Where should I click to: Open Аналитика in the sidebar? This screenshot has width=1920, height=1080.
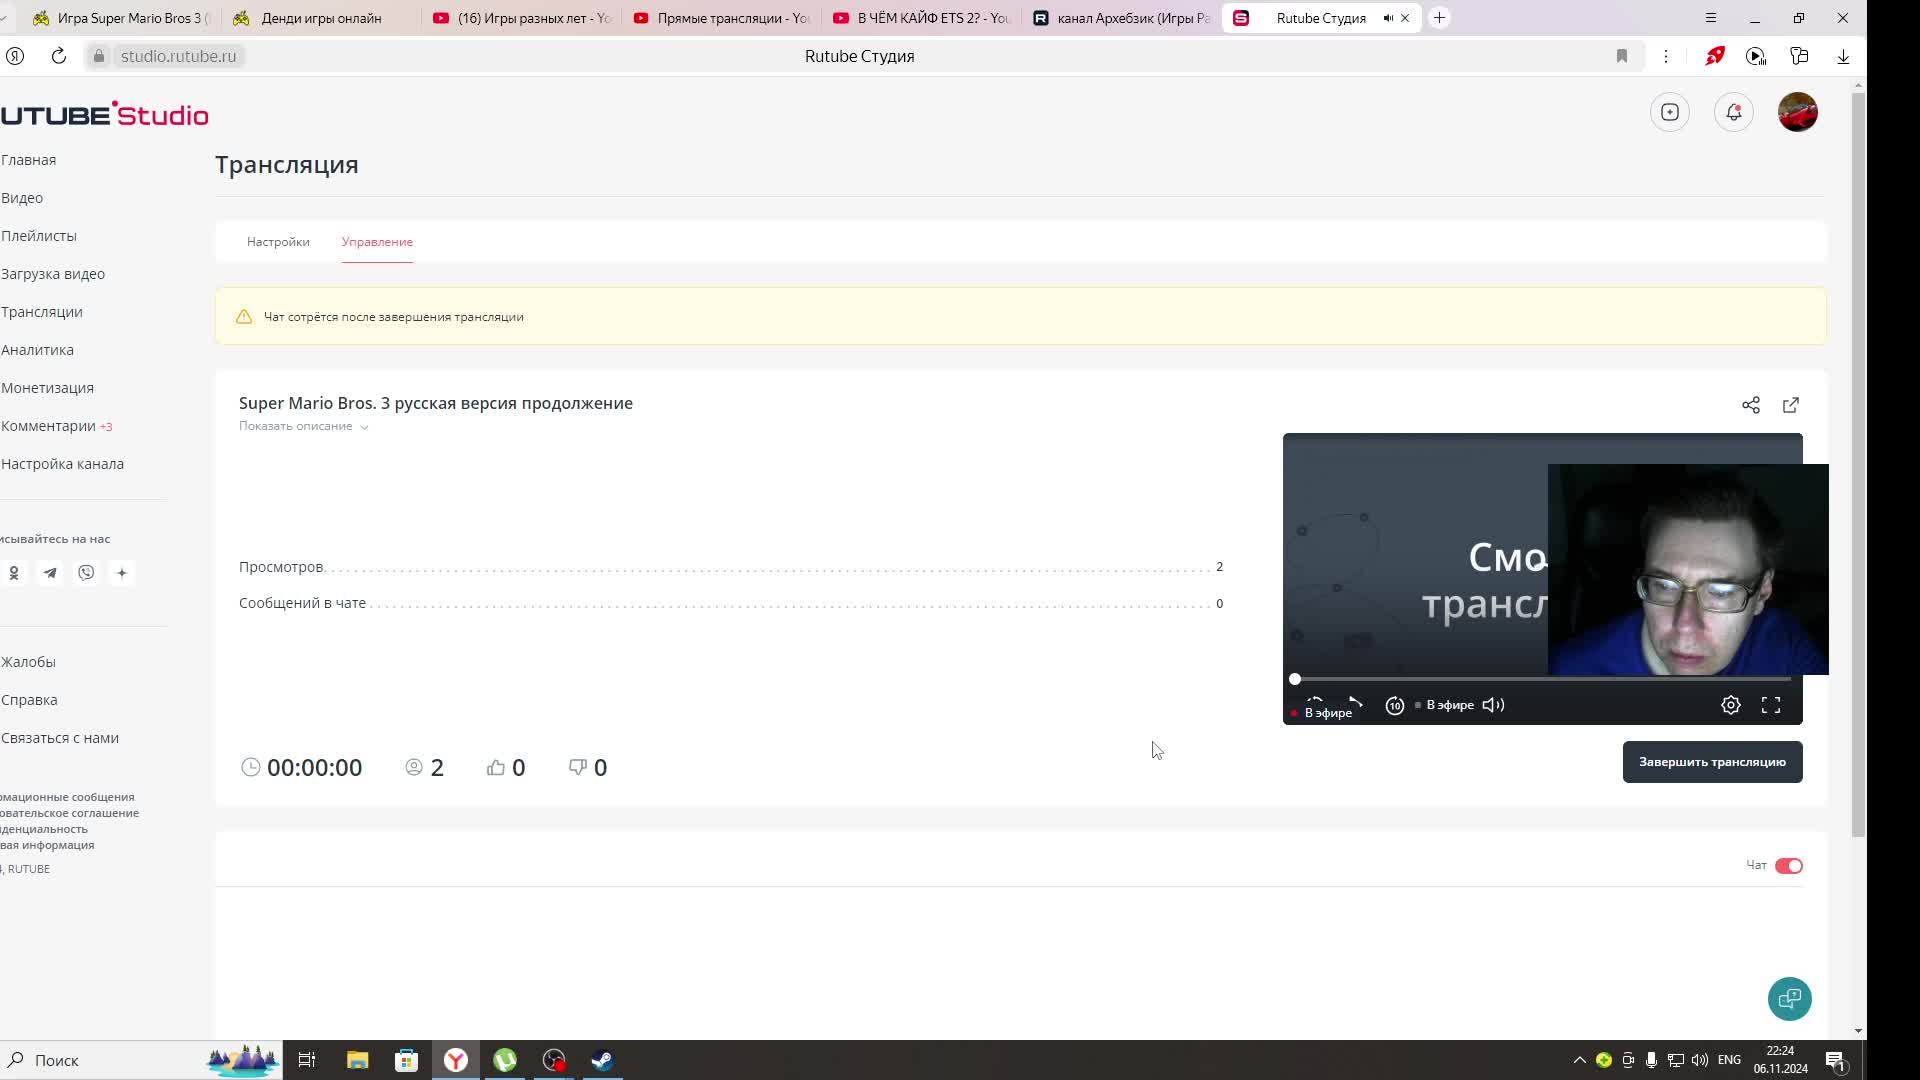(37, 350)
